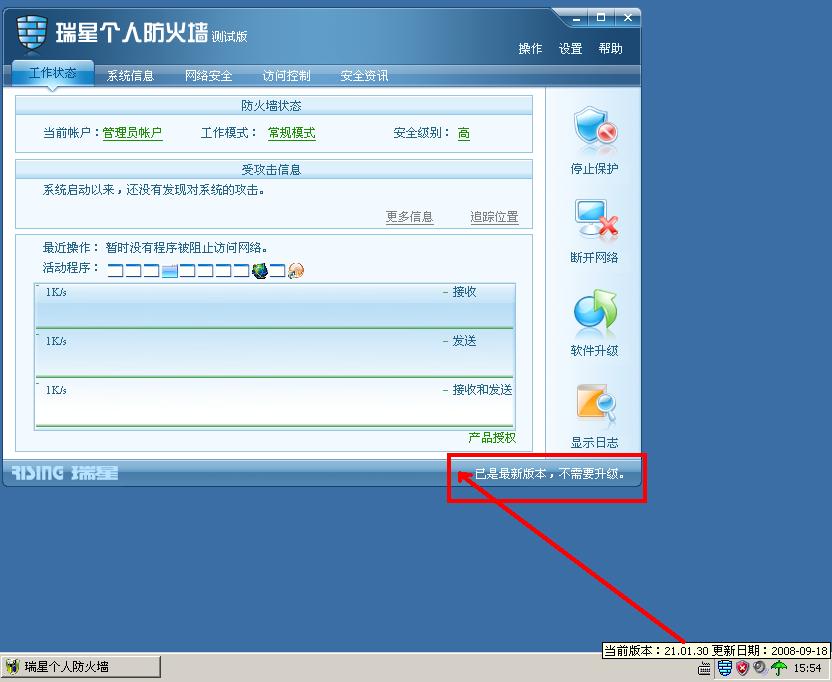Viewport: 832px width, 682px height.
Task: Click the 15:54 system clock
Action: tap(807, 668)
